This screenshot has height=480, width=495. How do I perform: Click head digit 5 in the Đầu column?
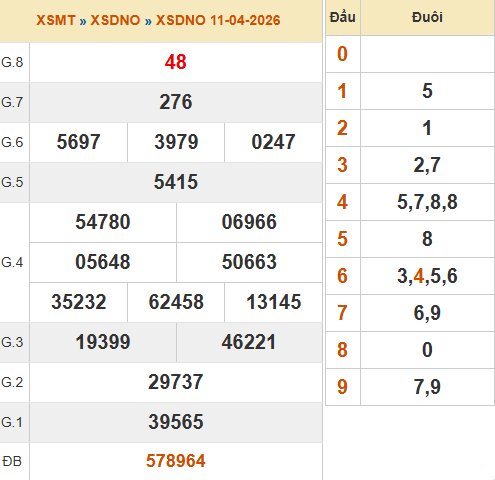pyautogui.click(x=342, y=239)
